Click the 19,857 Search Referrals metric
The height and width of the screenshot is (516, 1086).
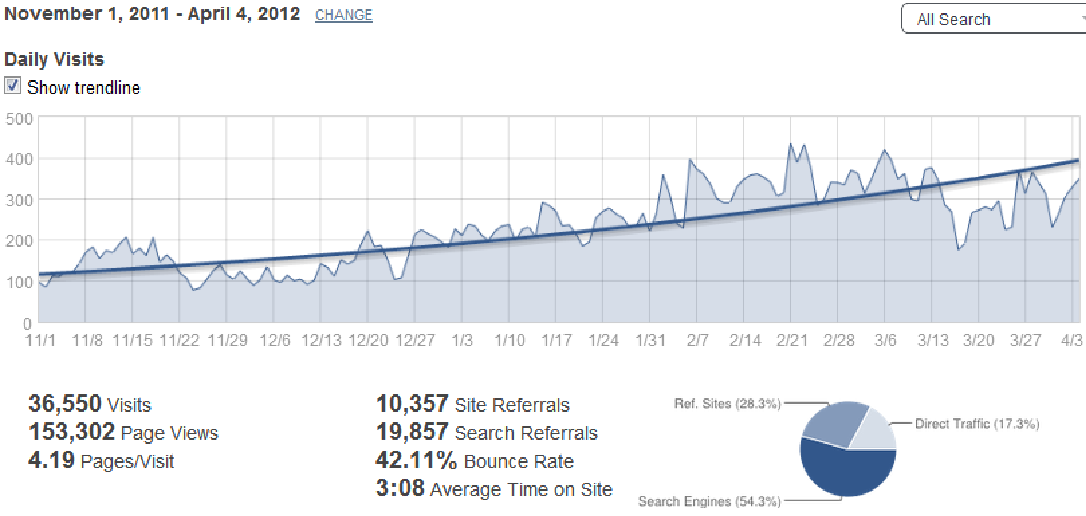[x=486, y=432]
